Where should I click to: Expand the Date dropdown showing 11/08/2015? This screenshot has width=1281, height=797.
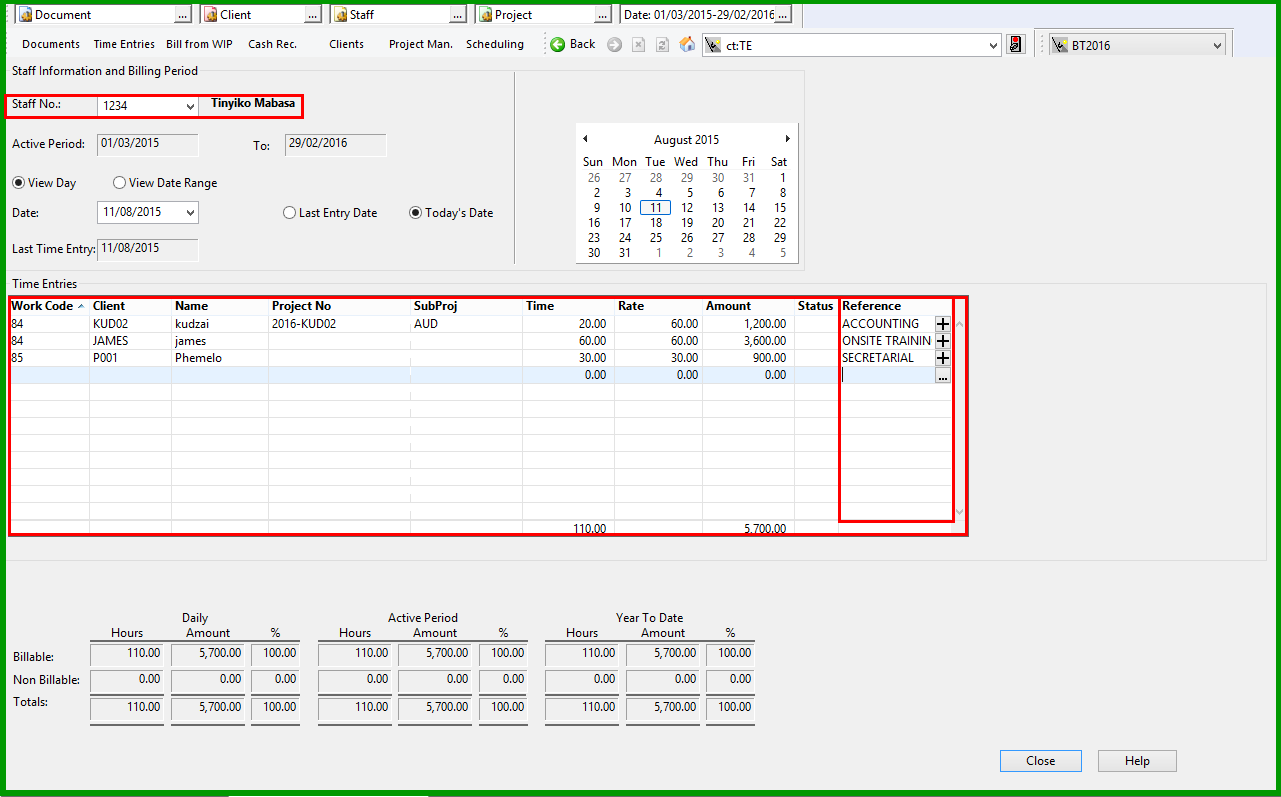(190, 213)
